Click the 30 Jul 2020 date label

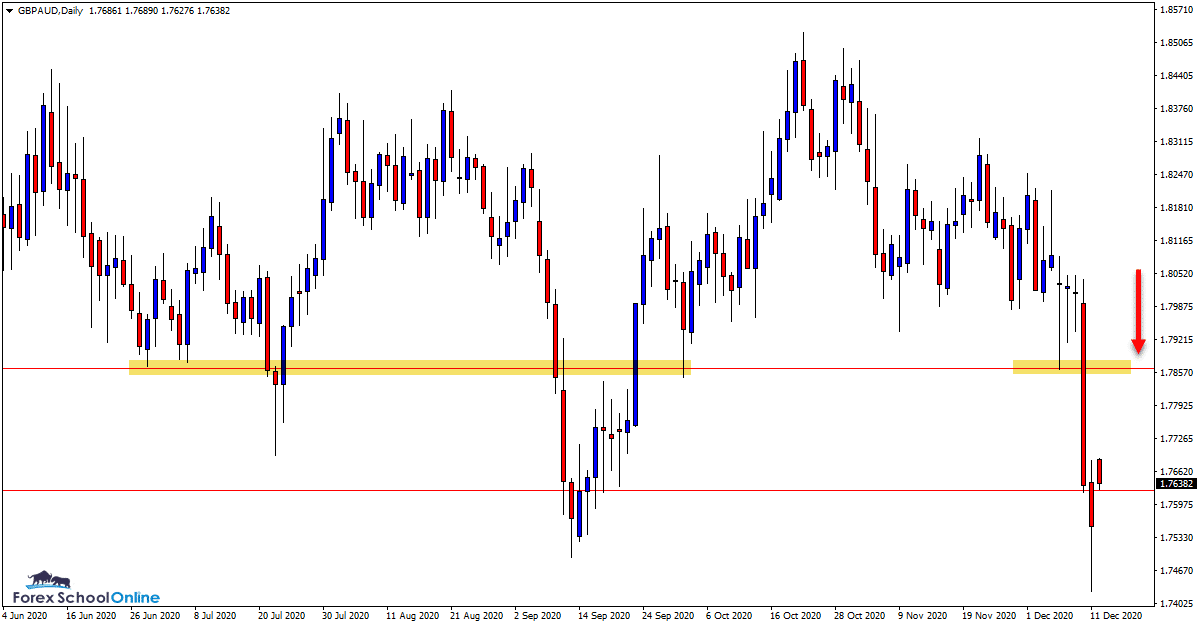tap(346, 617)
